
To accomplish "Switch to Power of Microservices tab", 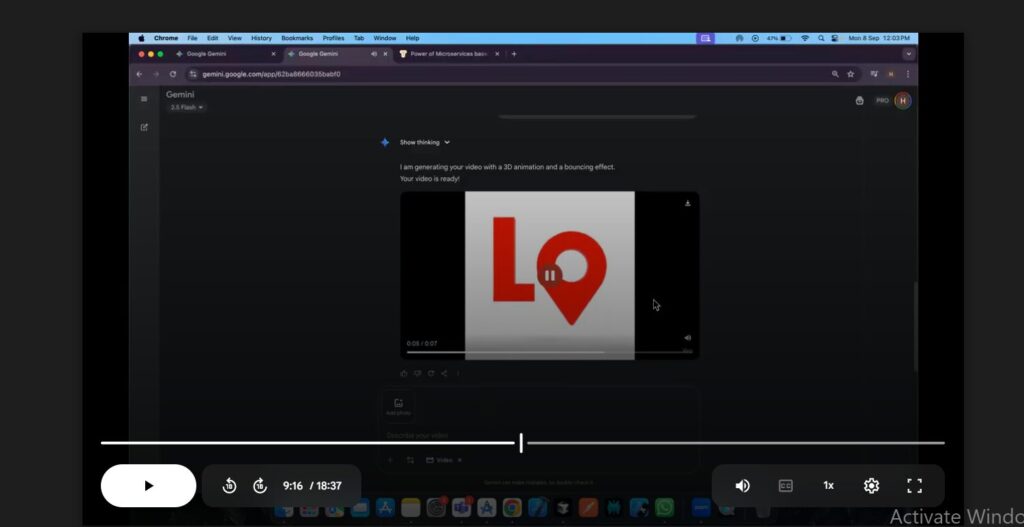I will coord(443,54).
